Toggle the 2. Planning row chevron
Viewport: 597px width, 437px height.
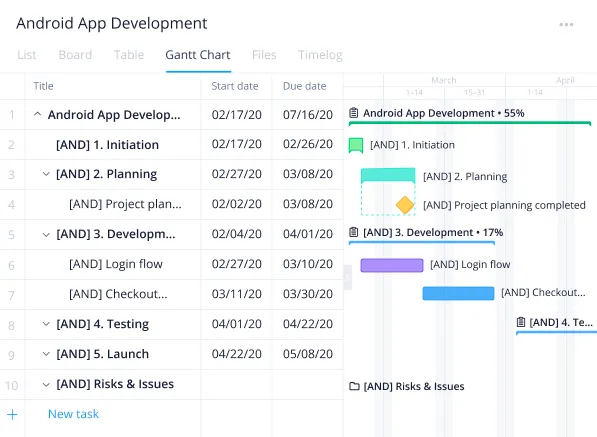[x=46, y=174]
